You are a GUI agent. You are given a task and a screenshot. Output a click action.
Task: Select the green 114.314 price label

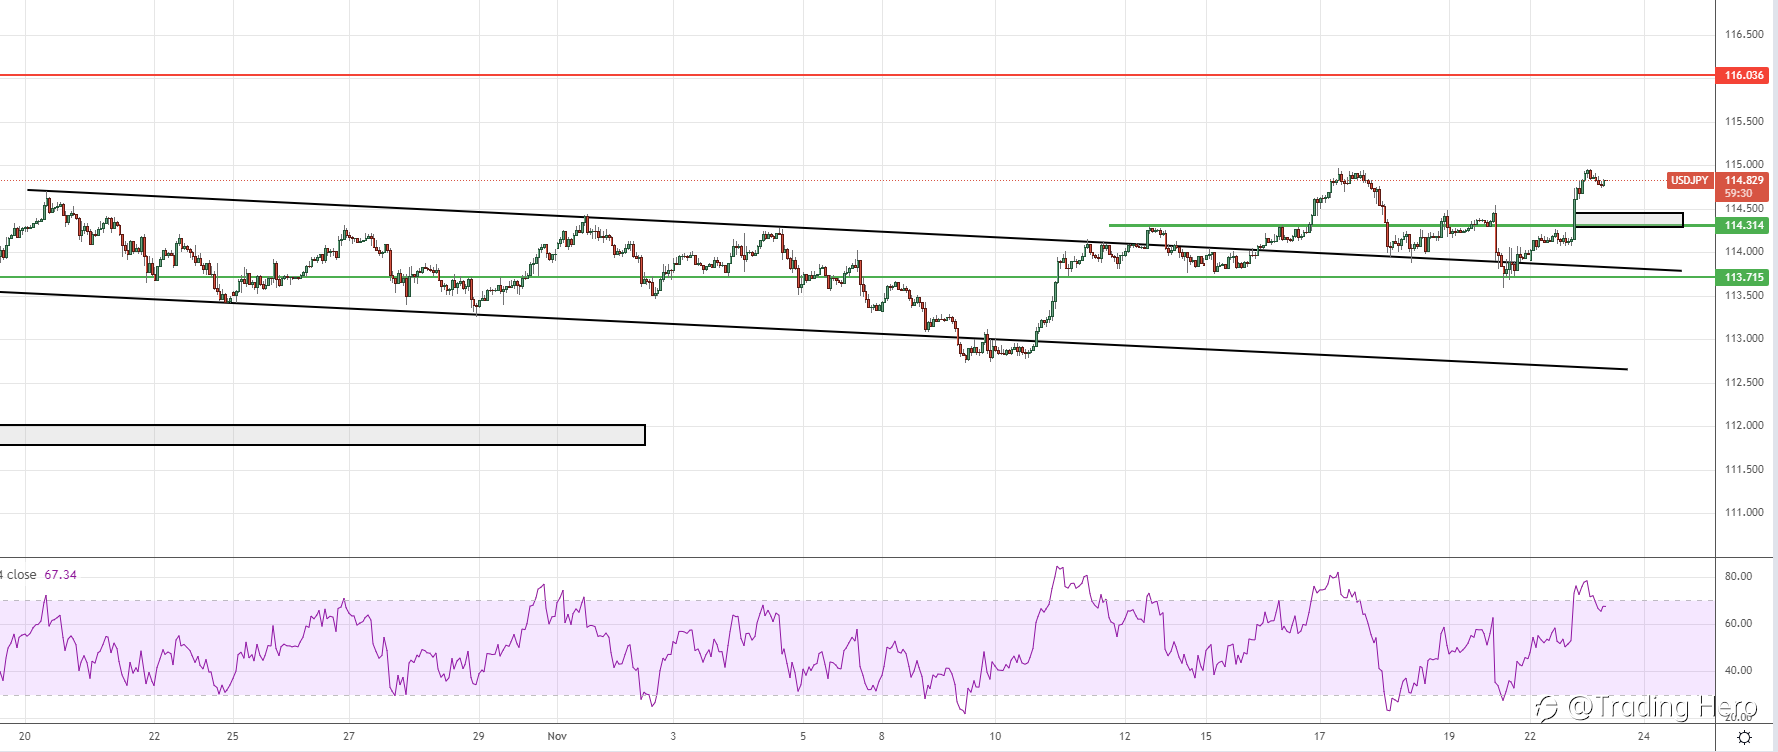tap(1743, 225)
